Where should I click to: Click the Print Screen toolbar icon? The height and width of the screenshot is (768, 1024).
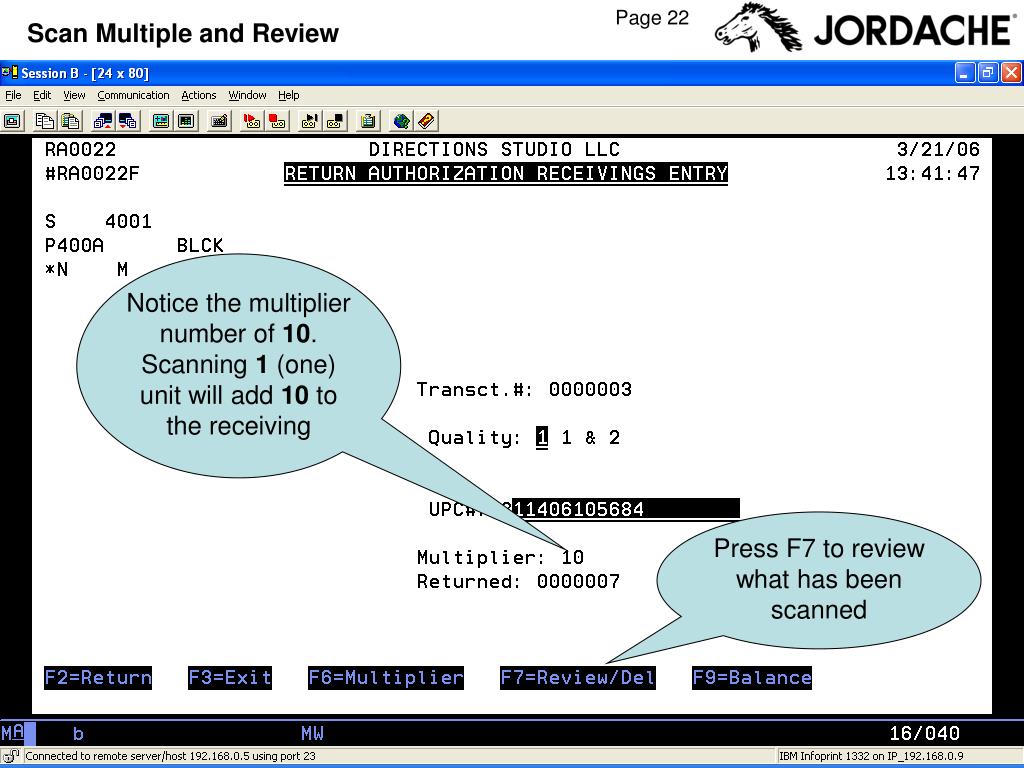coord(12,121)
